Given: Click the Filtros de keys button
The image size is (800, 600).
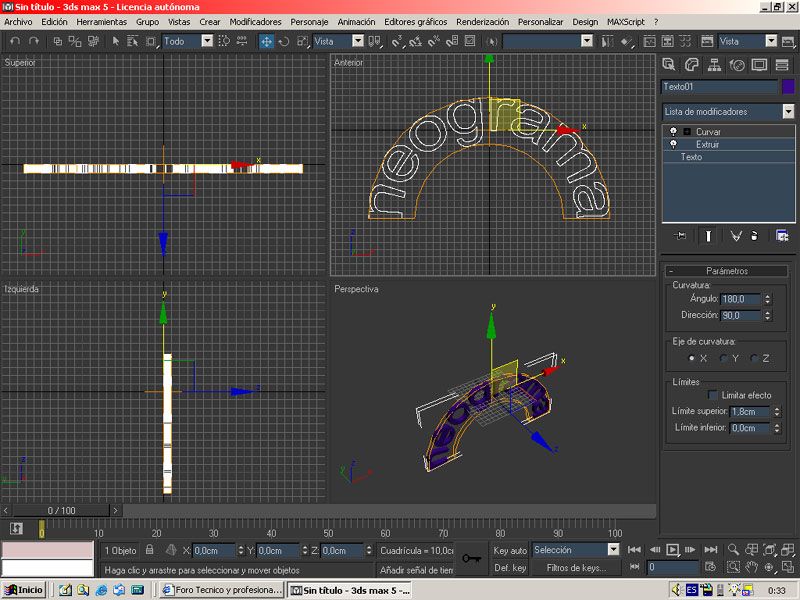Looking at the screenshot, I should [576, 567].
